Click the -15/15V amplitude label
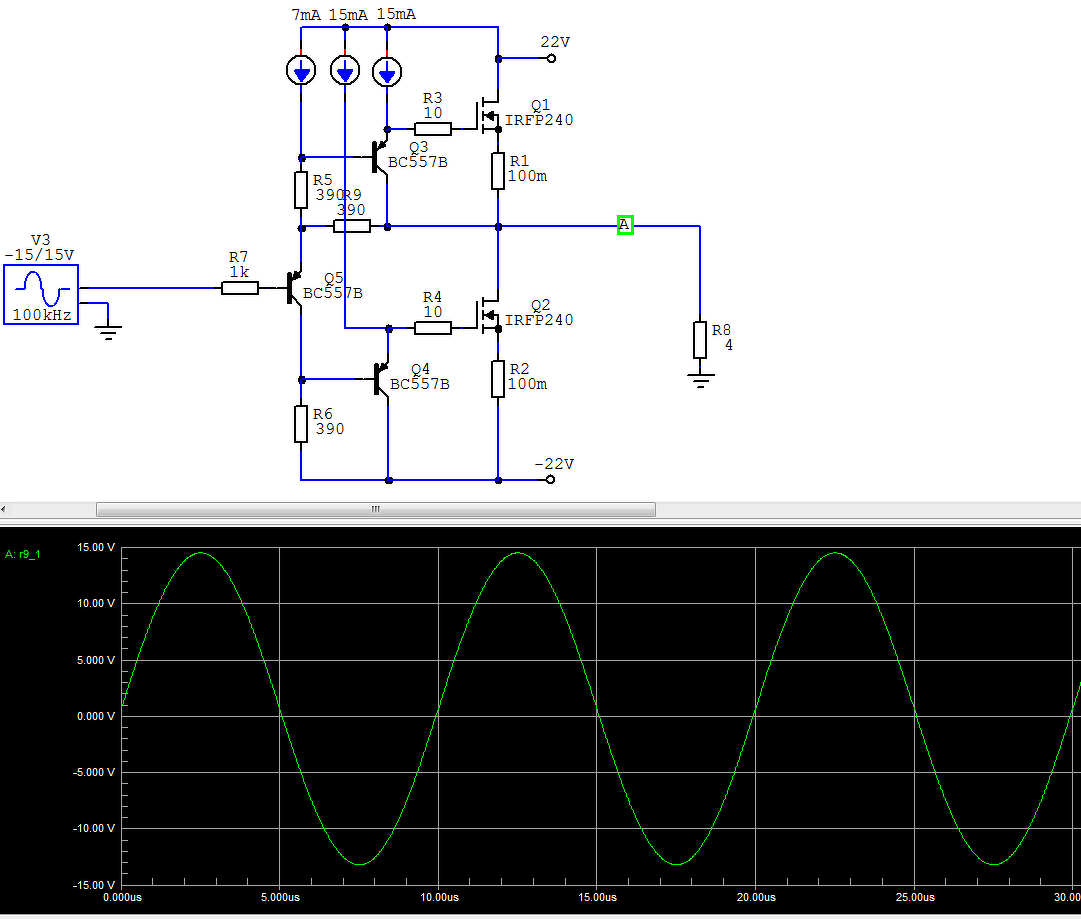Image resolution: width=1081 pixels, height=919 pixels. click(39, 255)
